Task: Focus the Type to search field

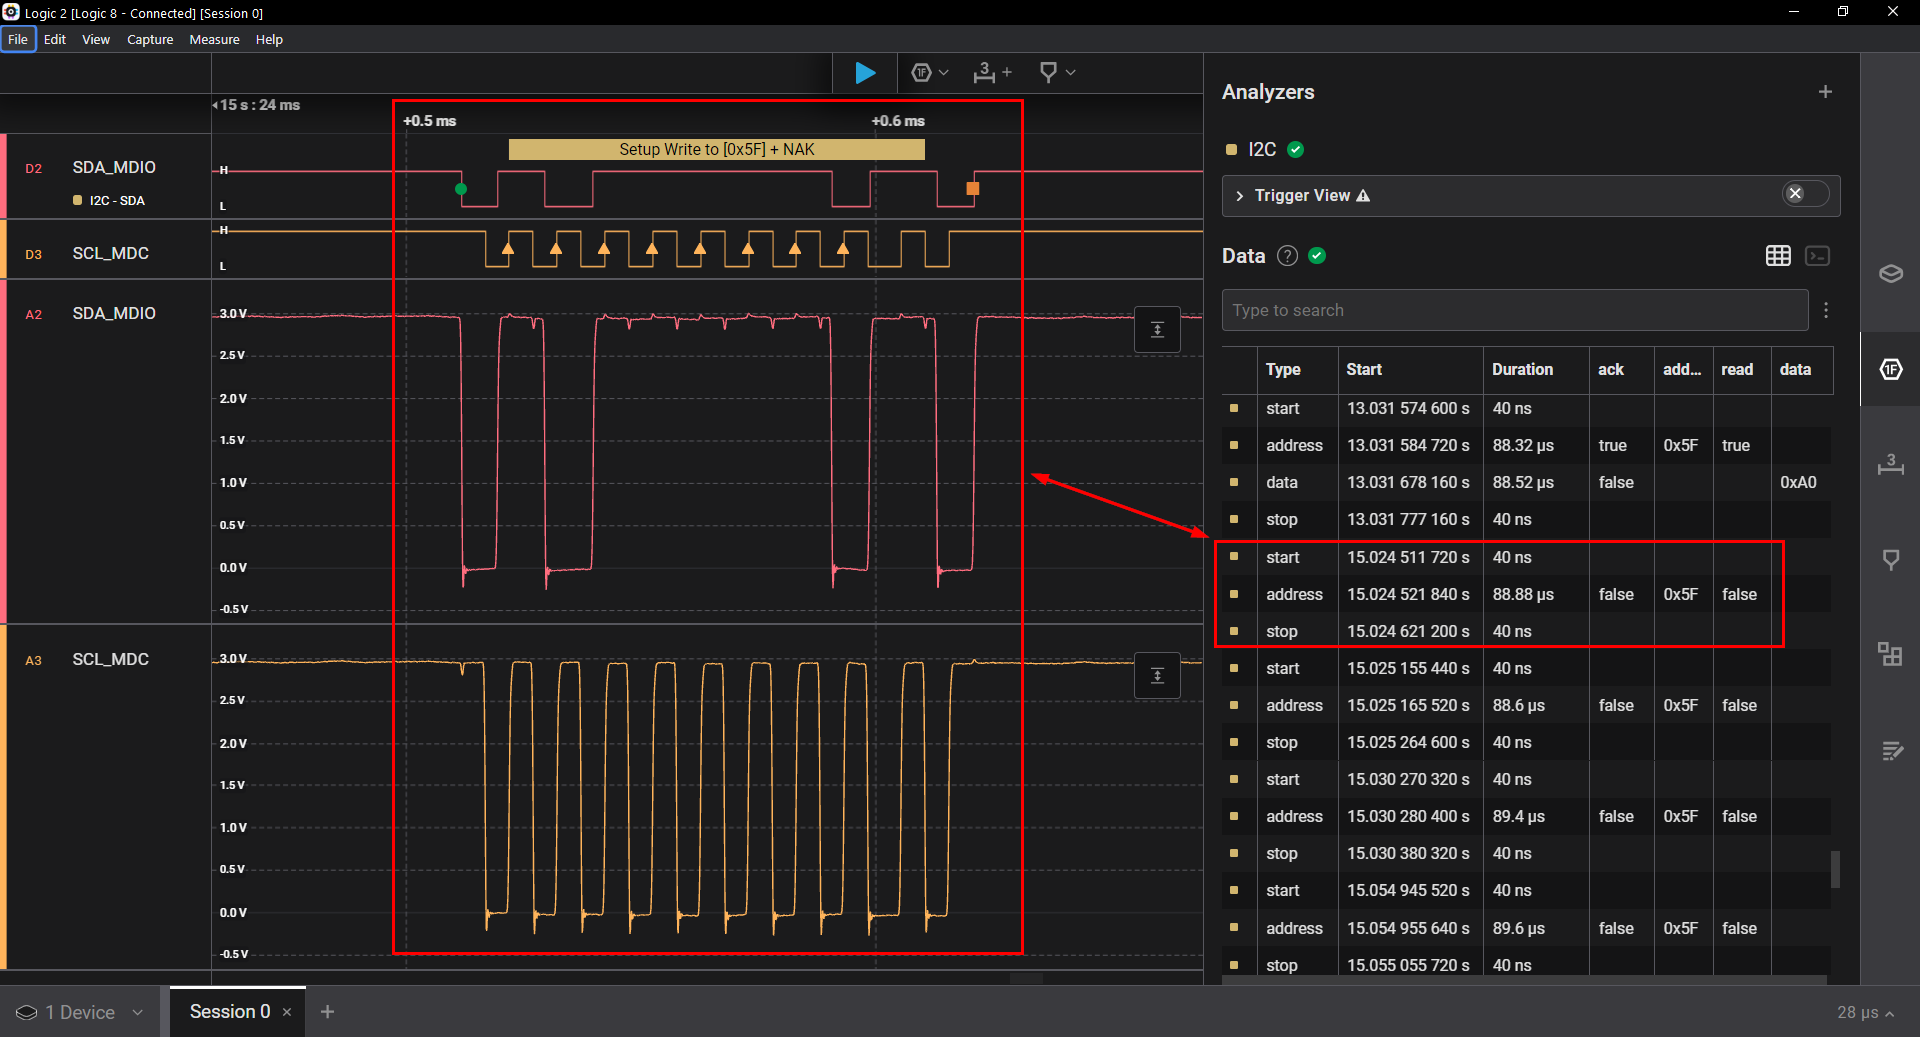Action: (1514, 310)
